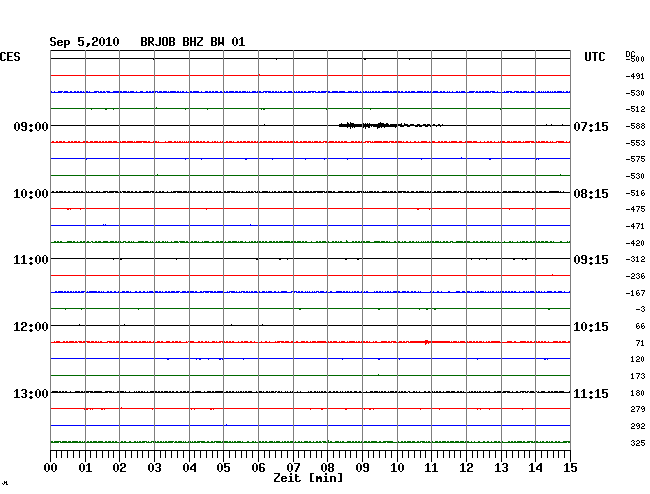Click the Zeit [min] axis title
This screenshot has width=650, height=494.
[x=308, y=478]
